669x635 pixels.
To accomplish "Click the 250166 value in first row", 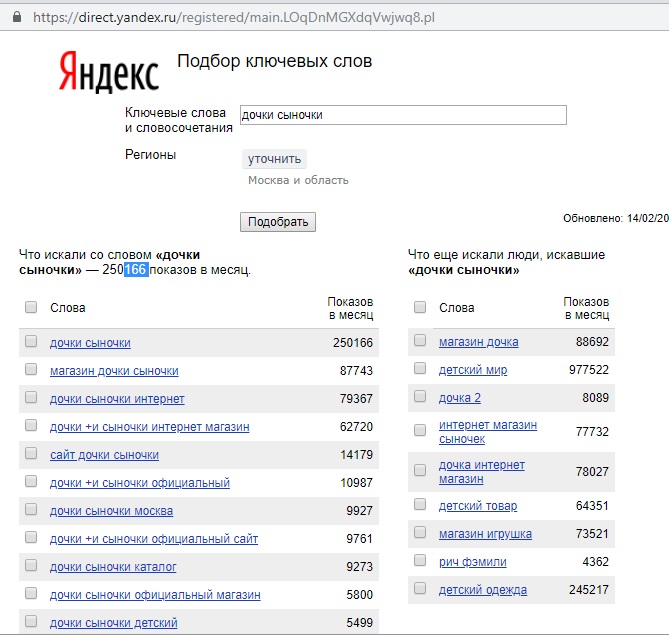I will (x=353, y=343).
